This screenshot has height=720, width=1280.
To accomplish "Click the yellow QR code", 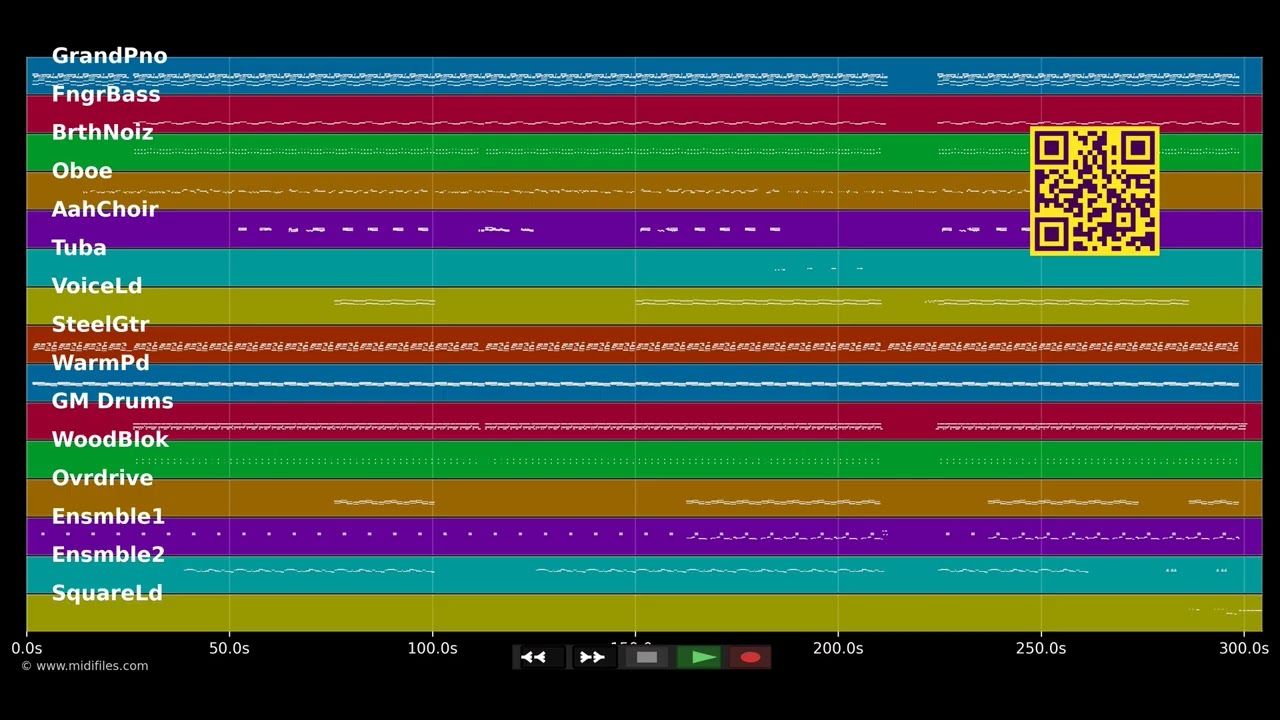I will (x=1095, y=191).
